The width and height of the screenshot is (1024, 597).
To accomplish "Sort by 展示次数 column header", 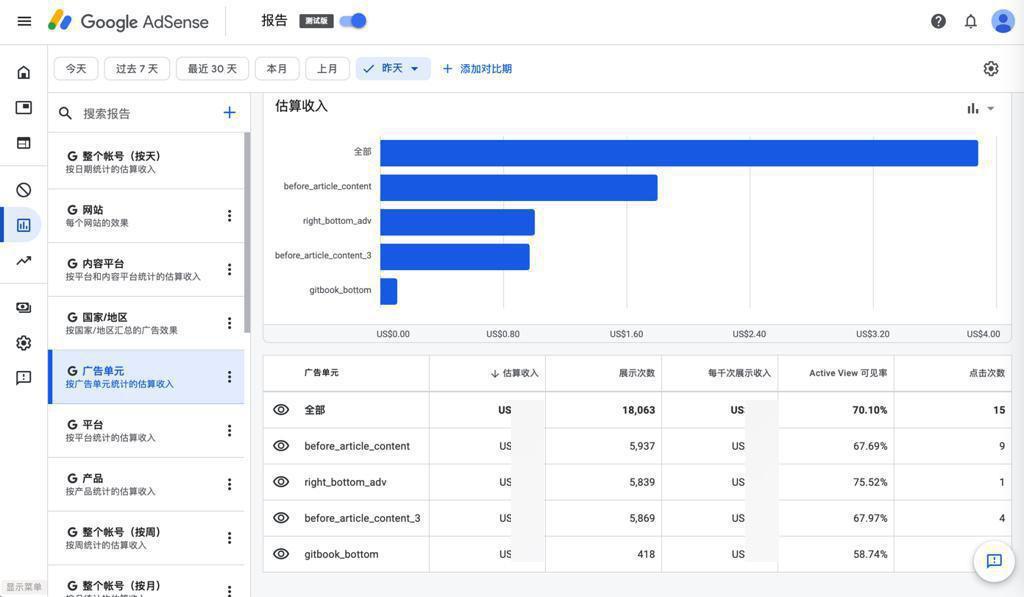I will (637, 373).
